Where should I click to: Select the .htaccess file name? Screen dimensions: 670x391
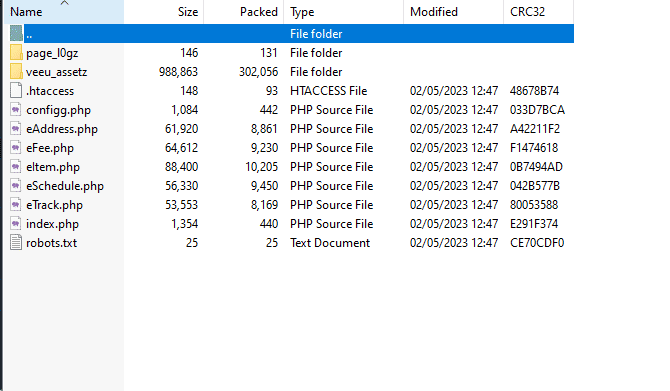coord(50,91)
